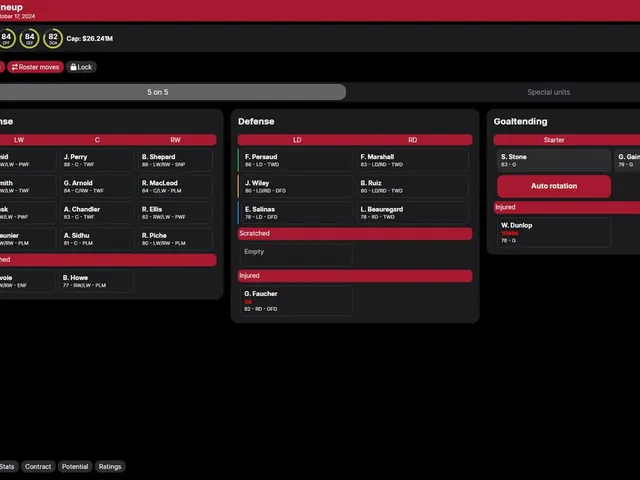Click the R. Piche player card
Viewport: 640px width, 480px height.
[176, 239]
